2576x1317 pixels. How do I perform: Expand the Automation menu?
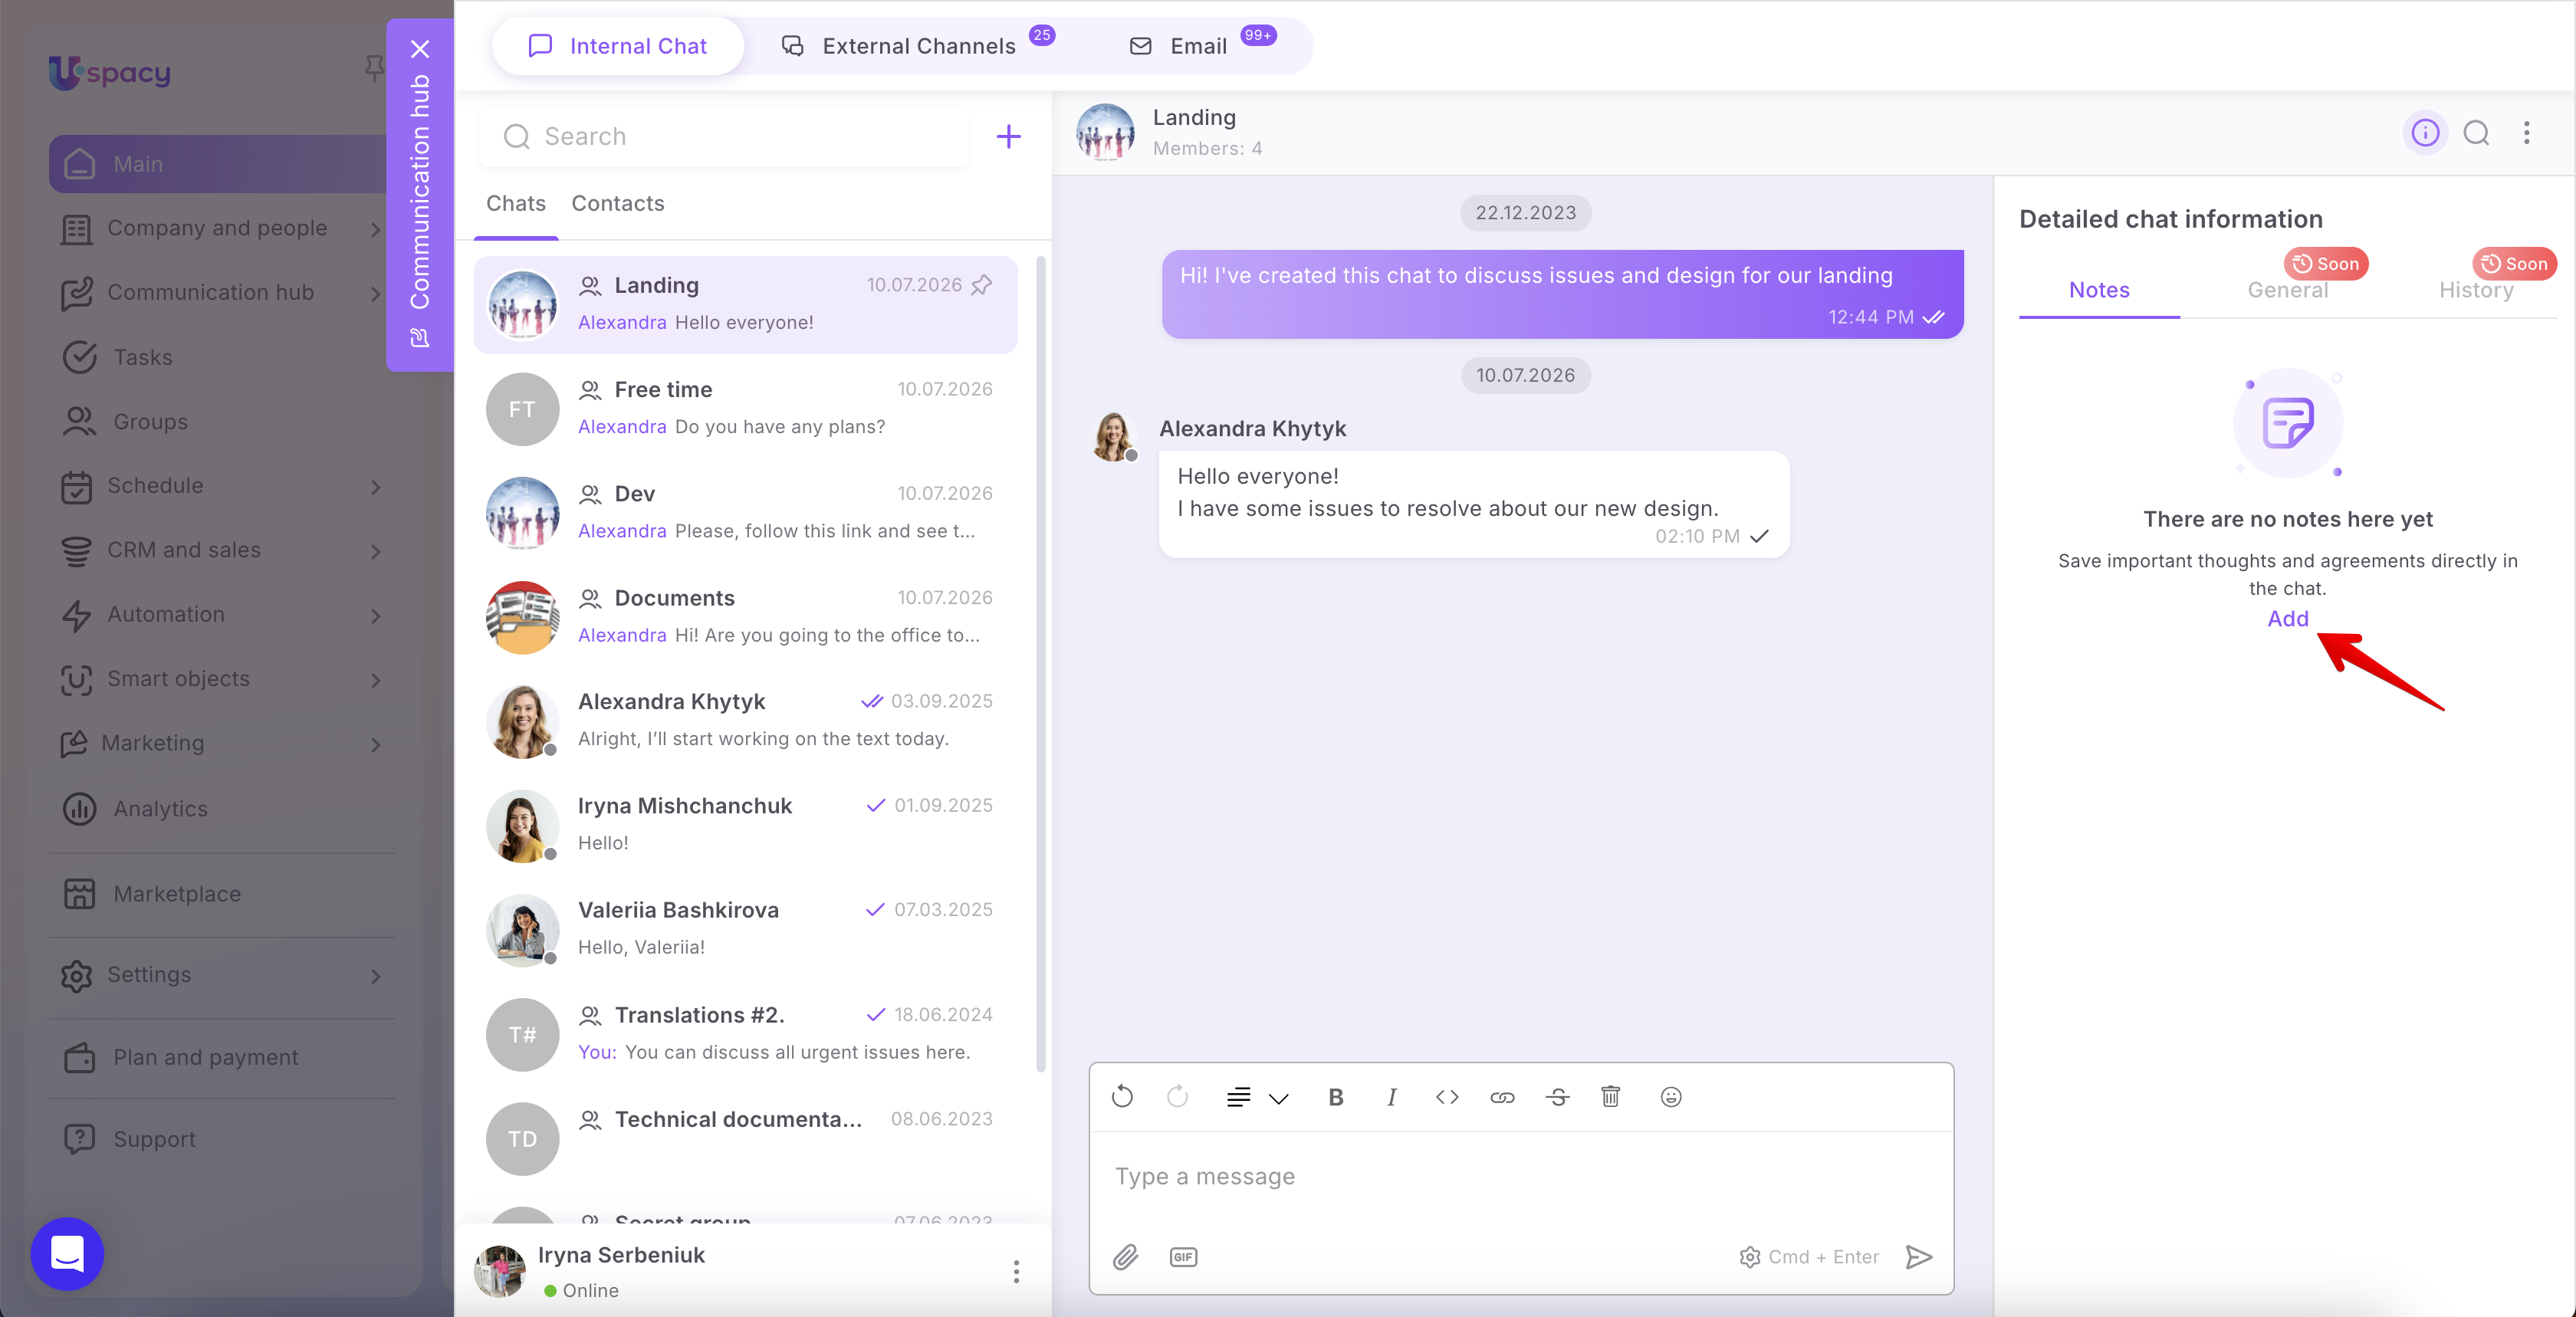point(376,615)
